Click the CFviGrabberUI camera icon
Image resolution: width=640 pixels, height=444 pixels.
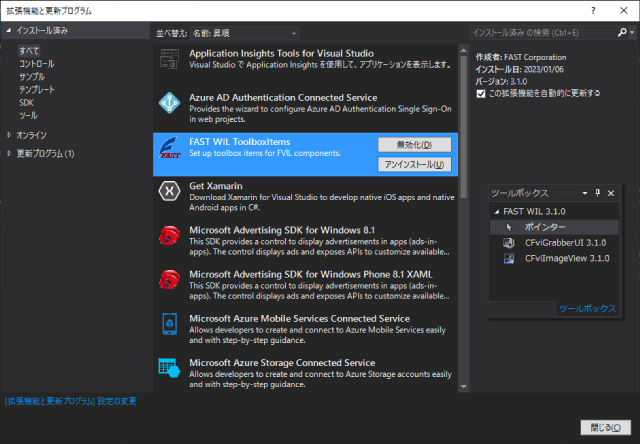(509, 243)
